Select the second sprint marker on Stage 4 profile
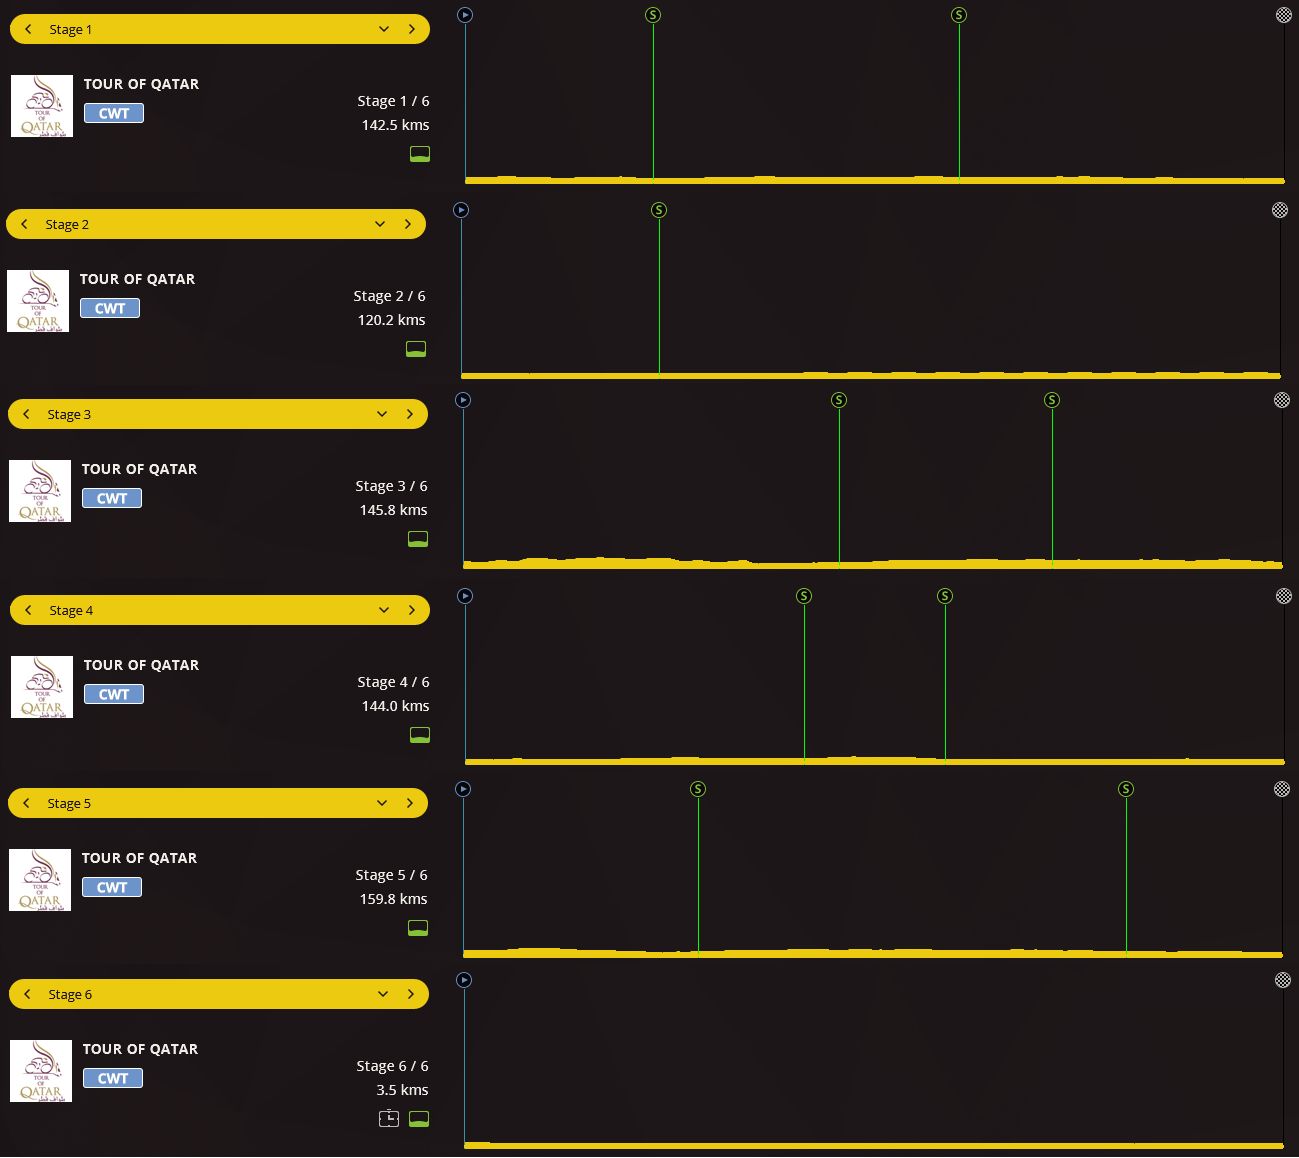This screenshot has height=1158, width=1299. pos(945,596)
